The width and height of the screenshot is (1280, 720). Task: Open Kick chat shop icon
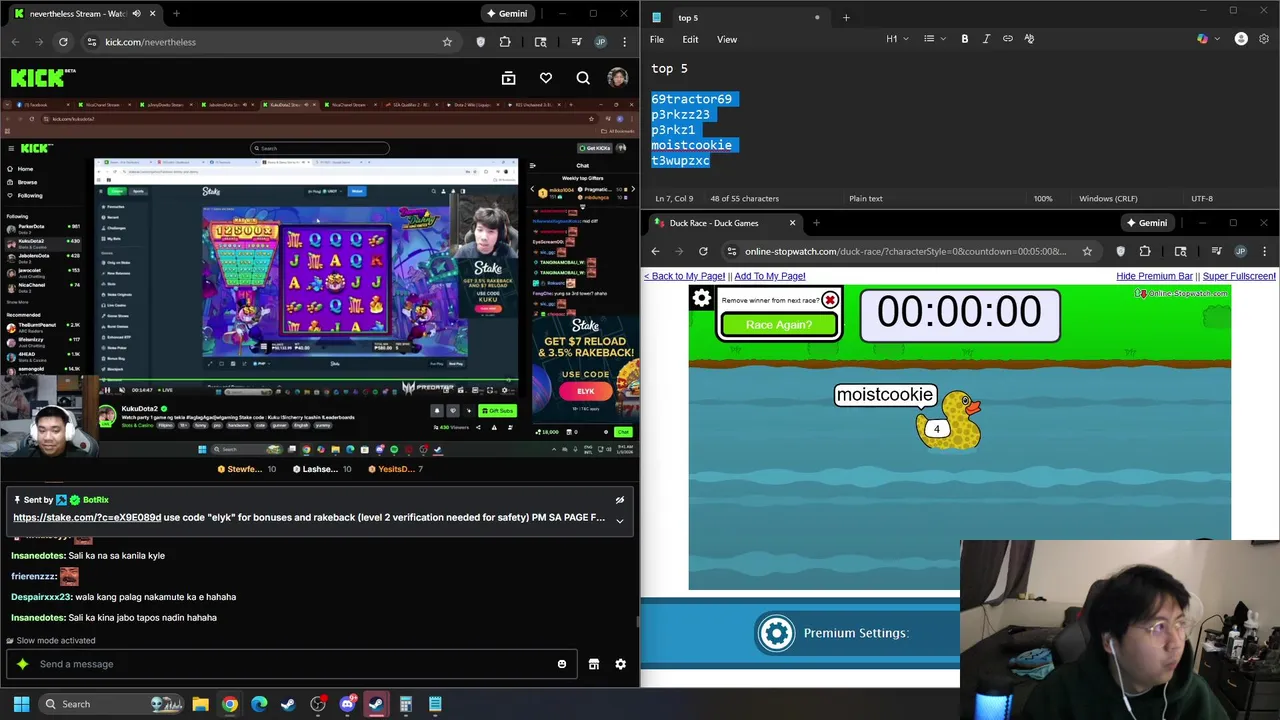point(594,664)
